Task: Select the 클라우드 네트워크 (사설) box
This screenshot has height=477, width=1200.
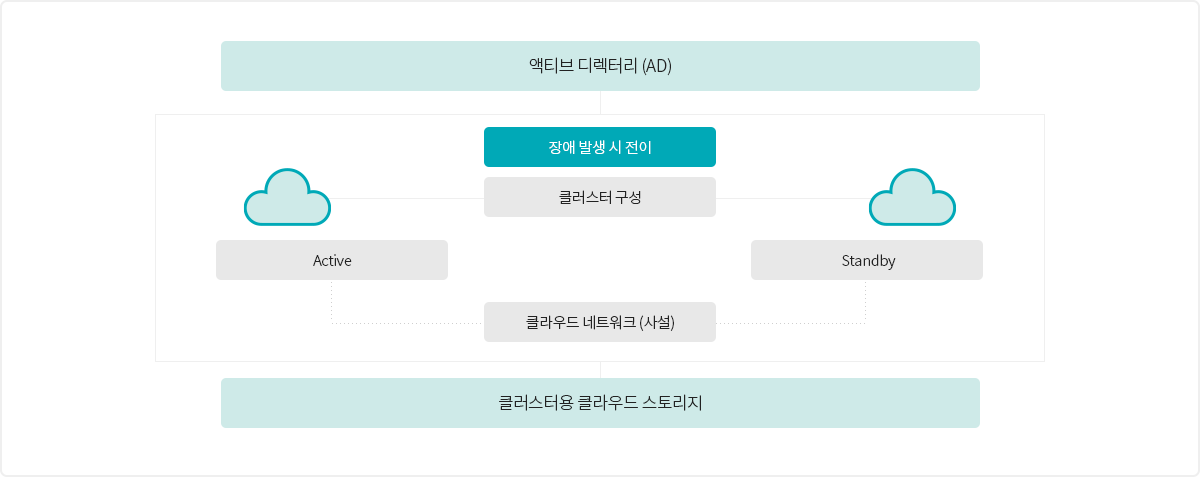Action: (600, 322)
